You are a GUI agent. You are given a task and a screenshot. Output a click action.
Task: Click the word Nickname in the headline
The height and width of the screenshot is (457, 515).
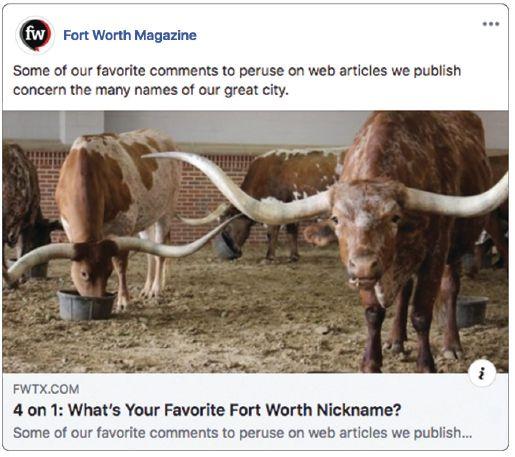(x=359, y=410)
